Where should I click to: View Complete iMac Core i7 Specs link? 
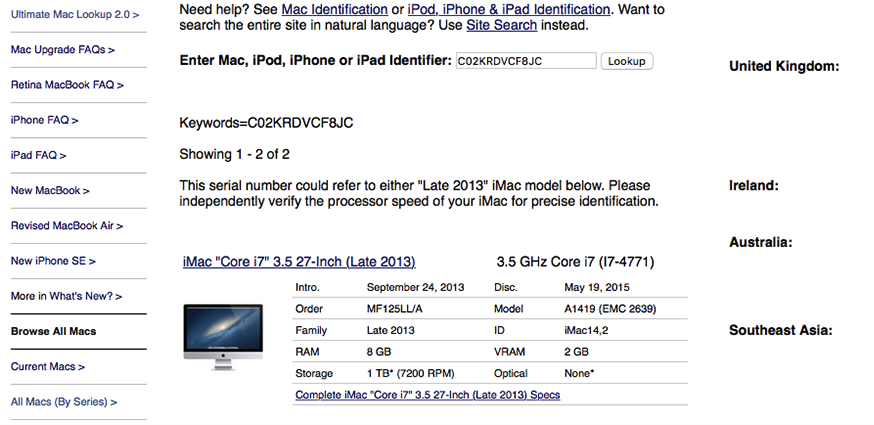[x=427, y=395]
